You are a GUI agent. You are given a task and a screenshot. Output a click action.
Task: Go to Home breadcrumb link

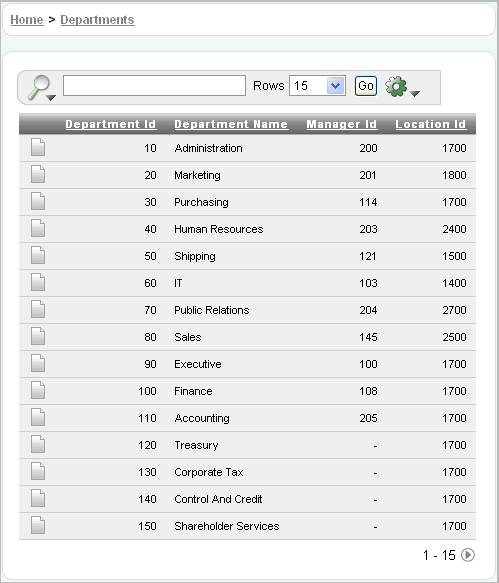27,20
